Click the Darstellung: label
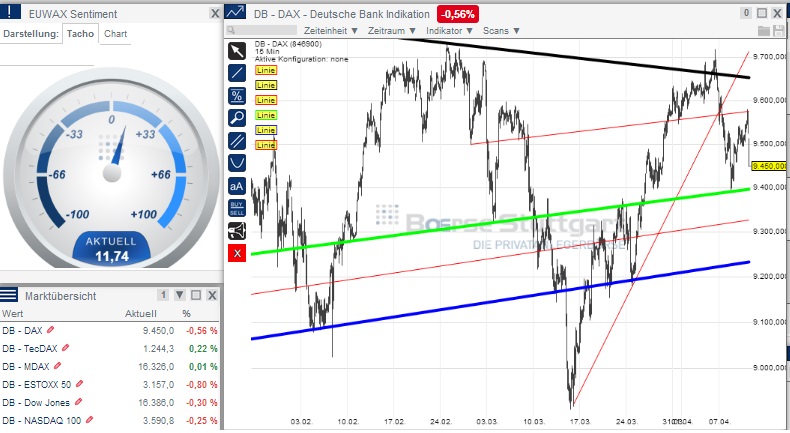 (x=31, y=34)
